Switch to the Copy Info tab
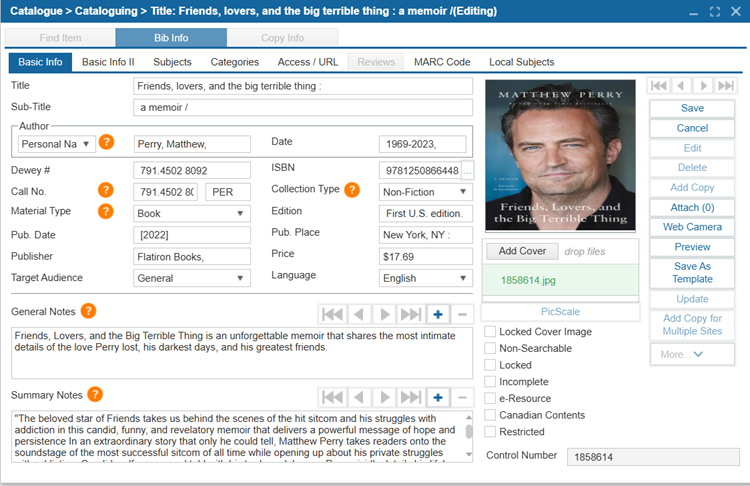Image resolution: width=750 pixels, height=486 pixels. click(x=282, y=38)
